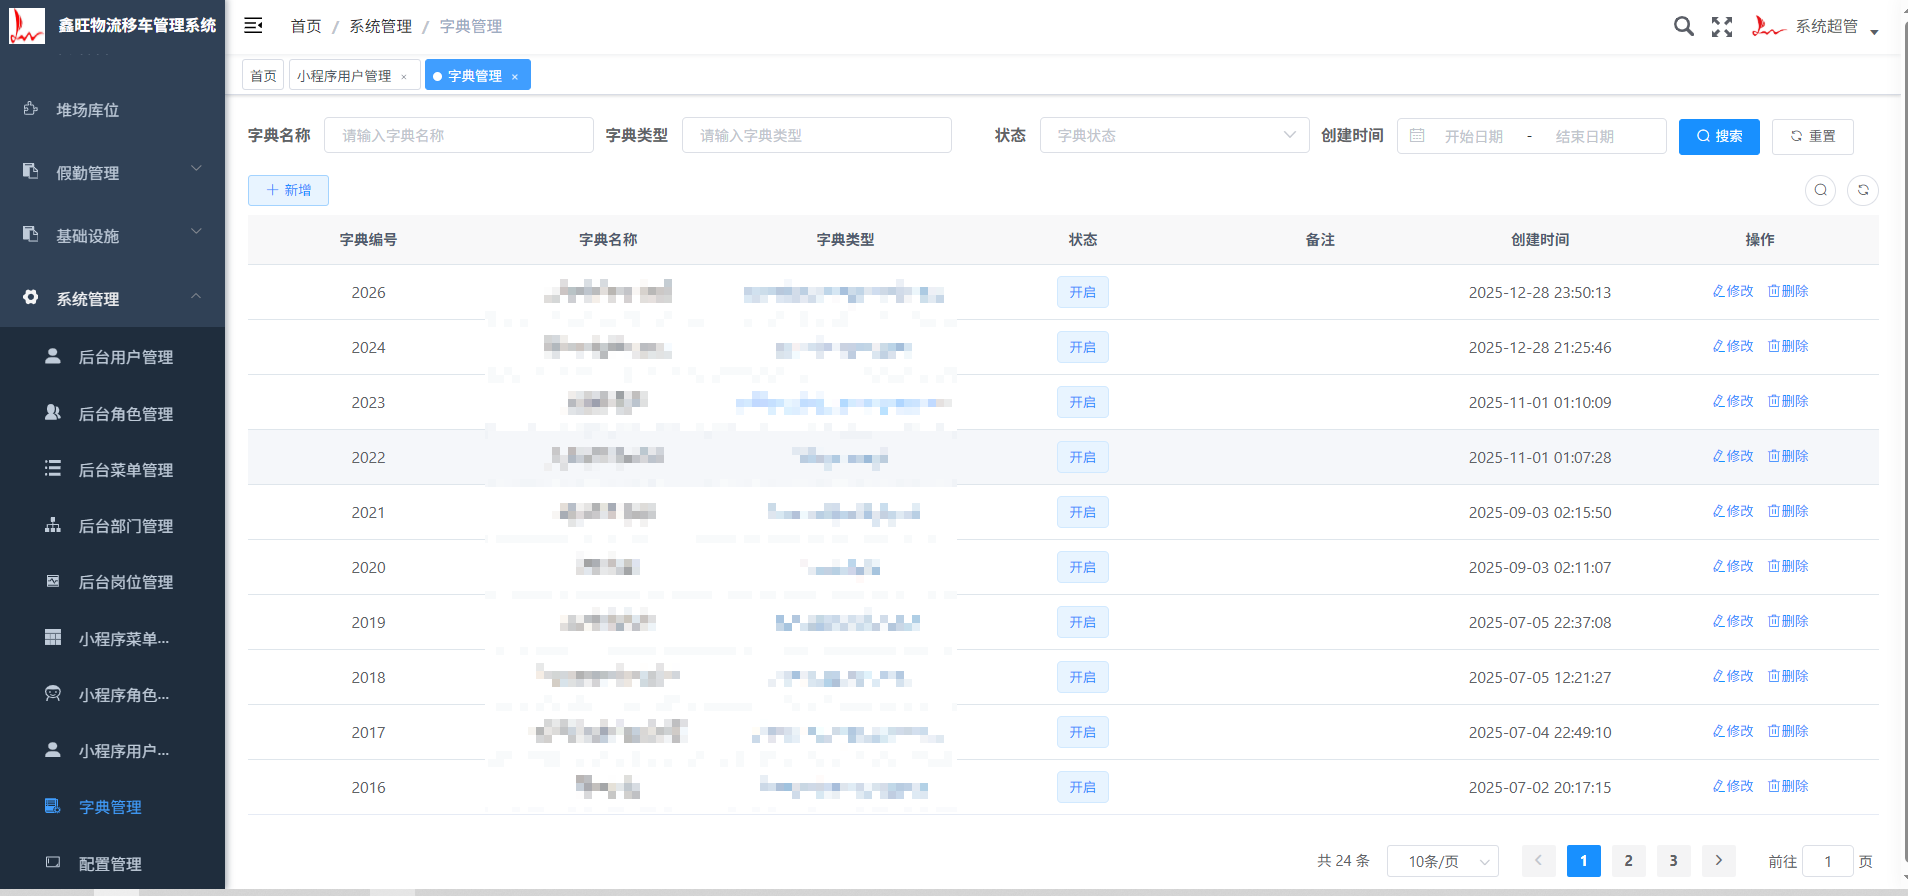Click 删除 for dictionary 2020

(1788, 566)
